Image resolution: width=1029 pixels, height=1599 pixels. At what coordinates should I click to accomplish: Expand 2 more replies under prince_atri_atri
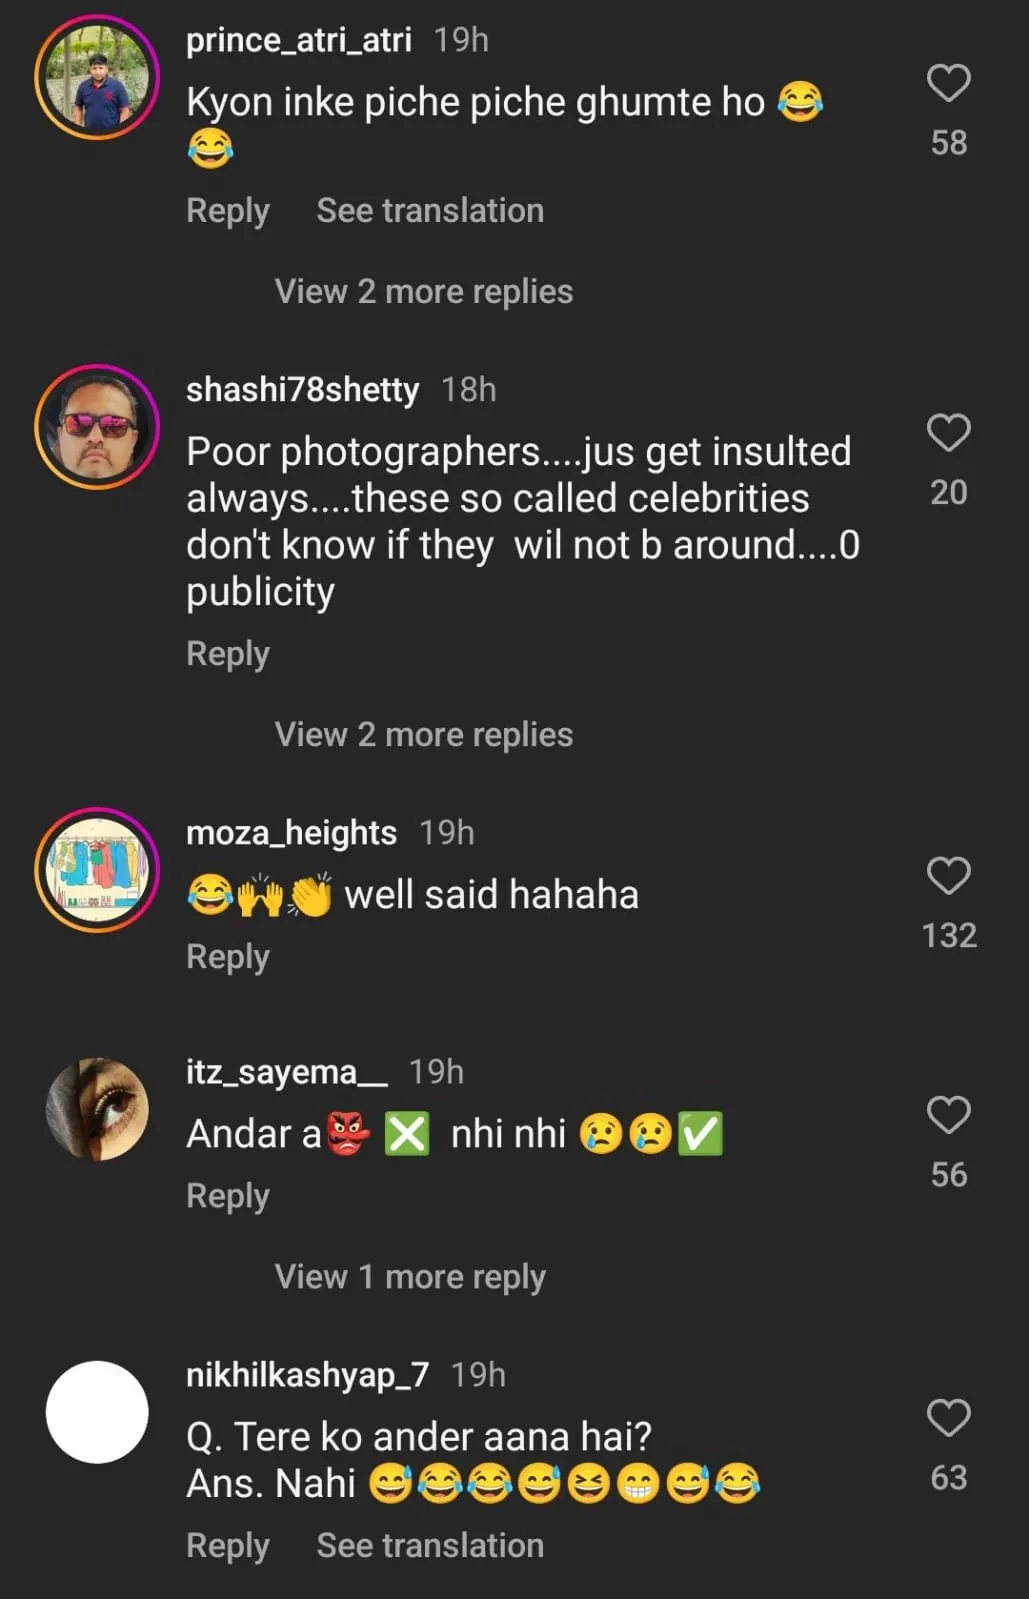click(x=423, y=292)
